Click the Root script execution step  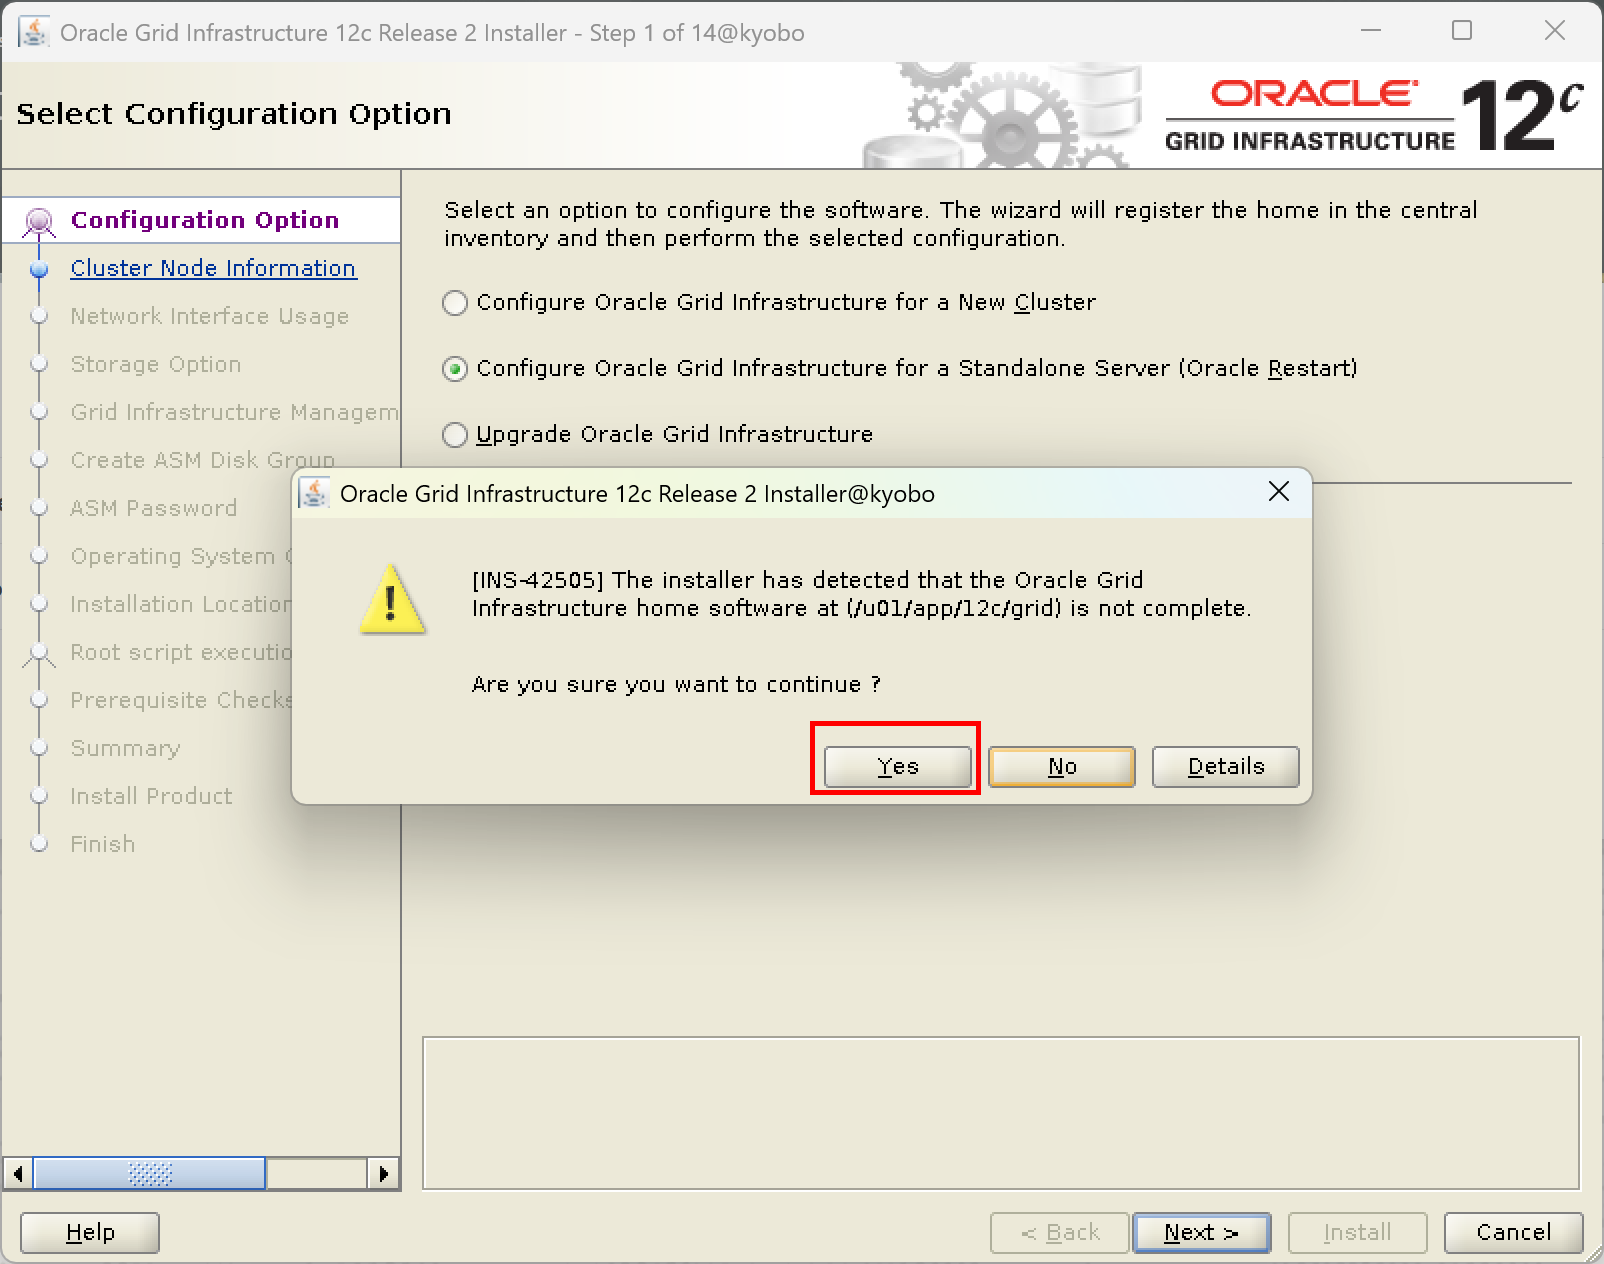click(x=181, y=652)
